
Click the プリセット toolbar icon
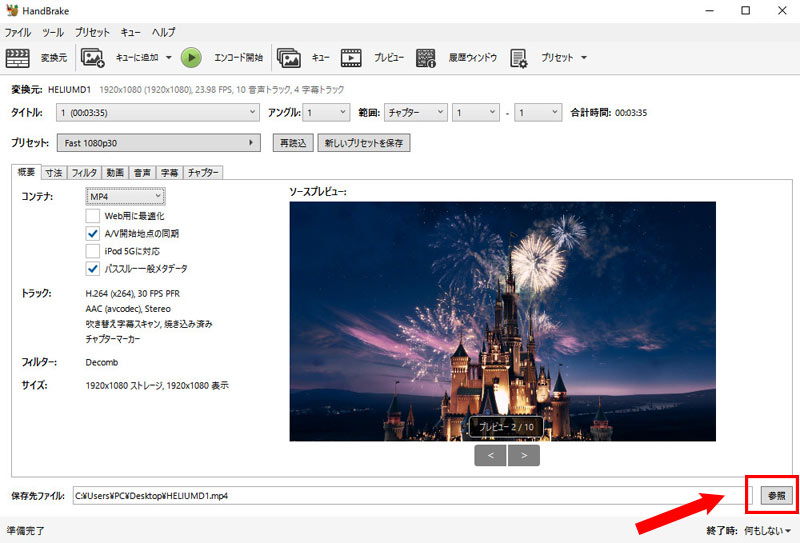point(519,58)
